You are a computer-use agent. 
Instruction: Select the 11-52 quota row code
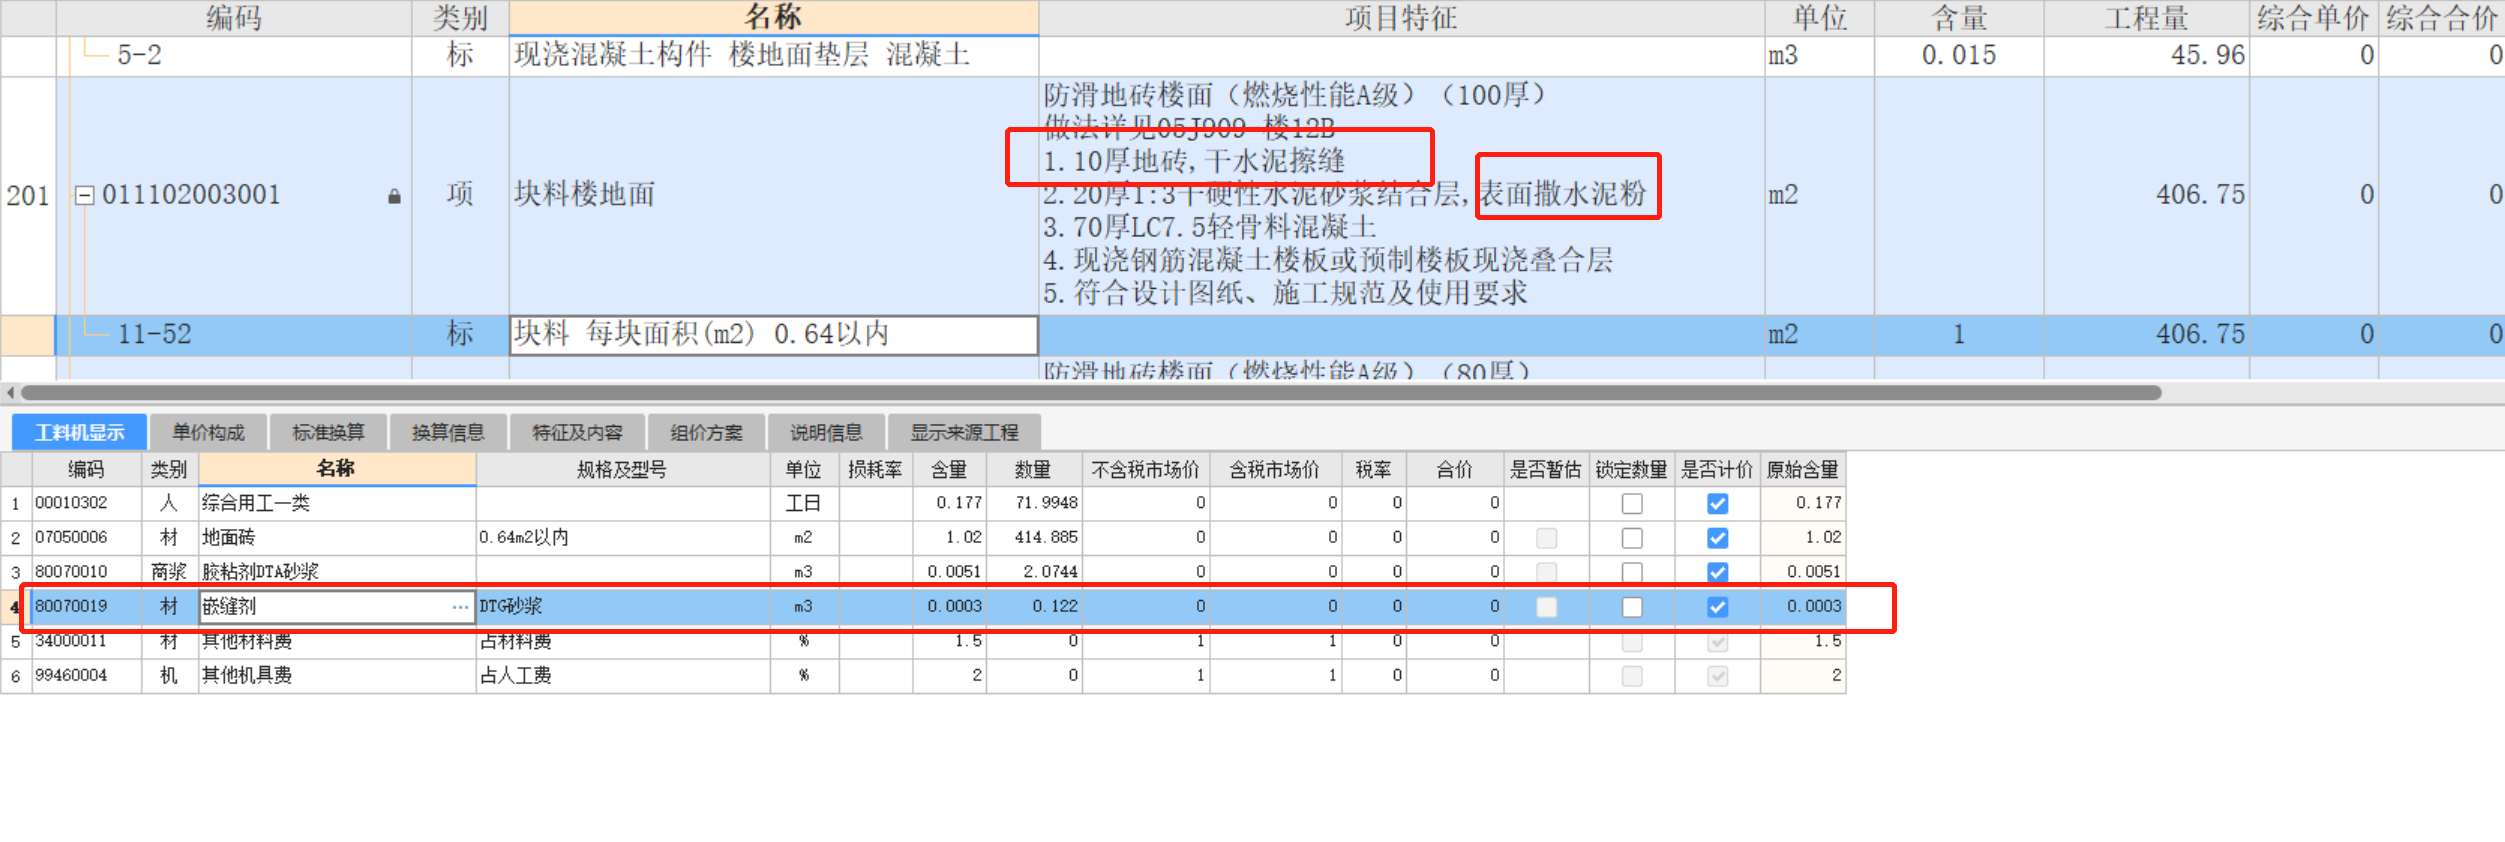[154, 334]
